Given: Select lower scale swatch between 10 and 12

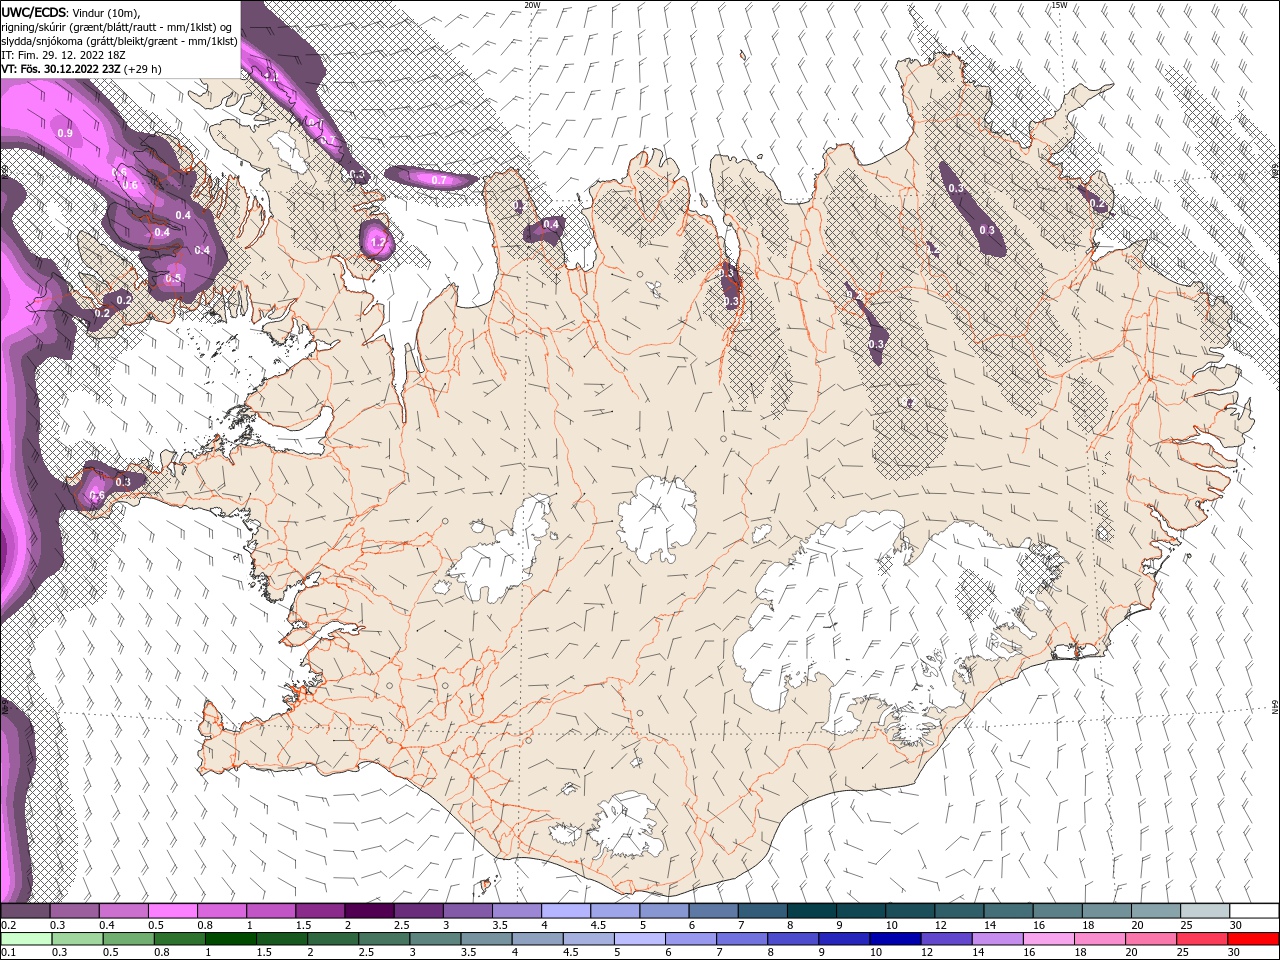Looking at the screenshot, I should click(895, 939).
